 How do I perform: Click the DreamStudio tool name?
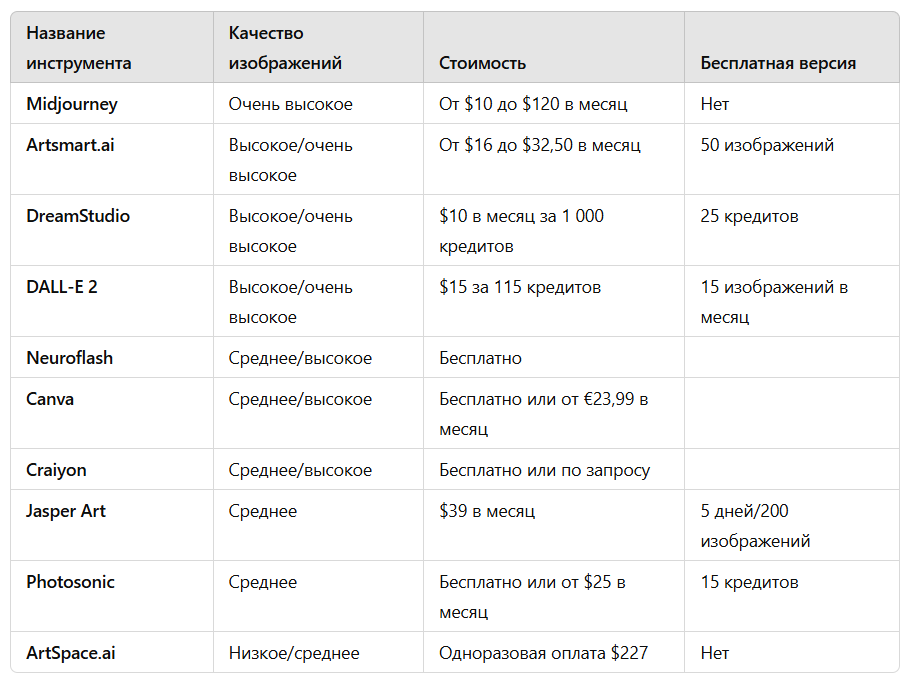pos(78,216)
